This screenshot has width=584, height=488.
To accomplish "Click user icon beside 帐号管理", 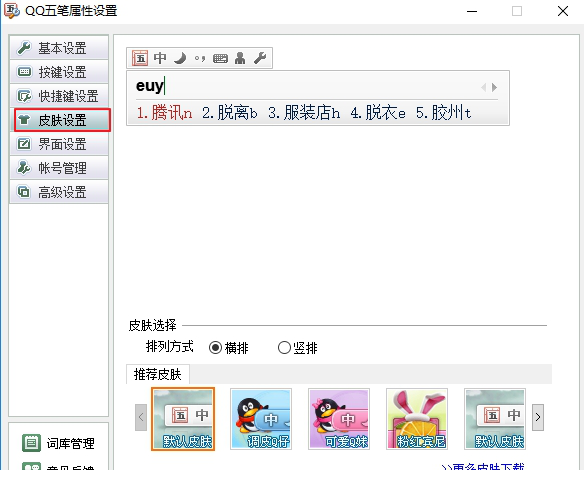I will (24, 168).
